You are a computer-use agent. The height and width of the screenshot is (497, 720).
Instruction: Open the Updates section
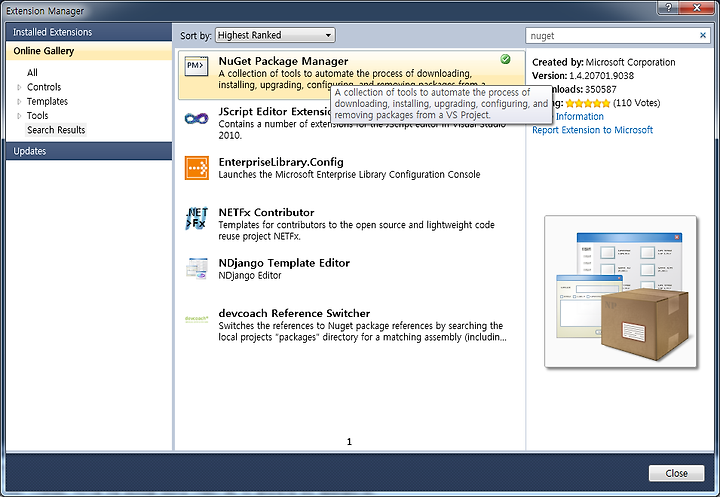(x=89, y=151)
